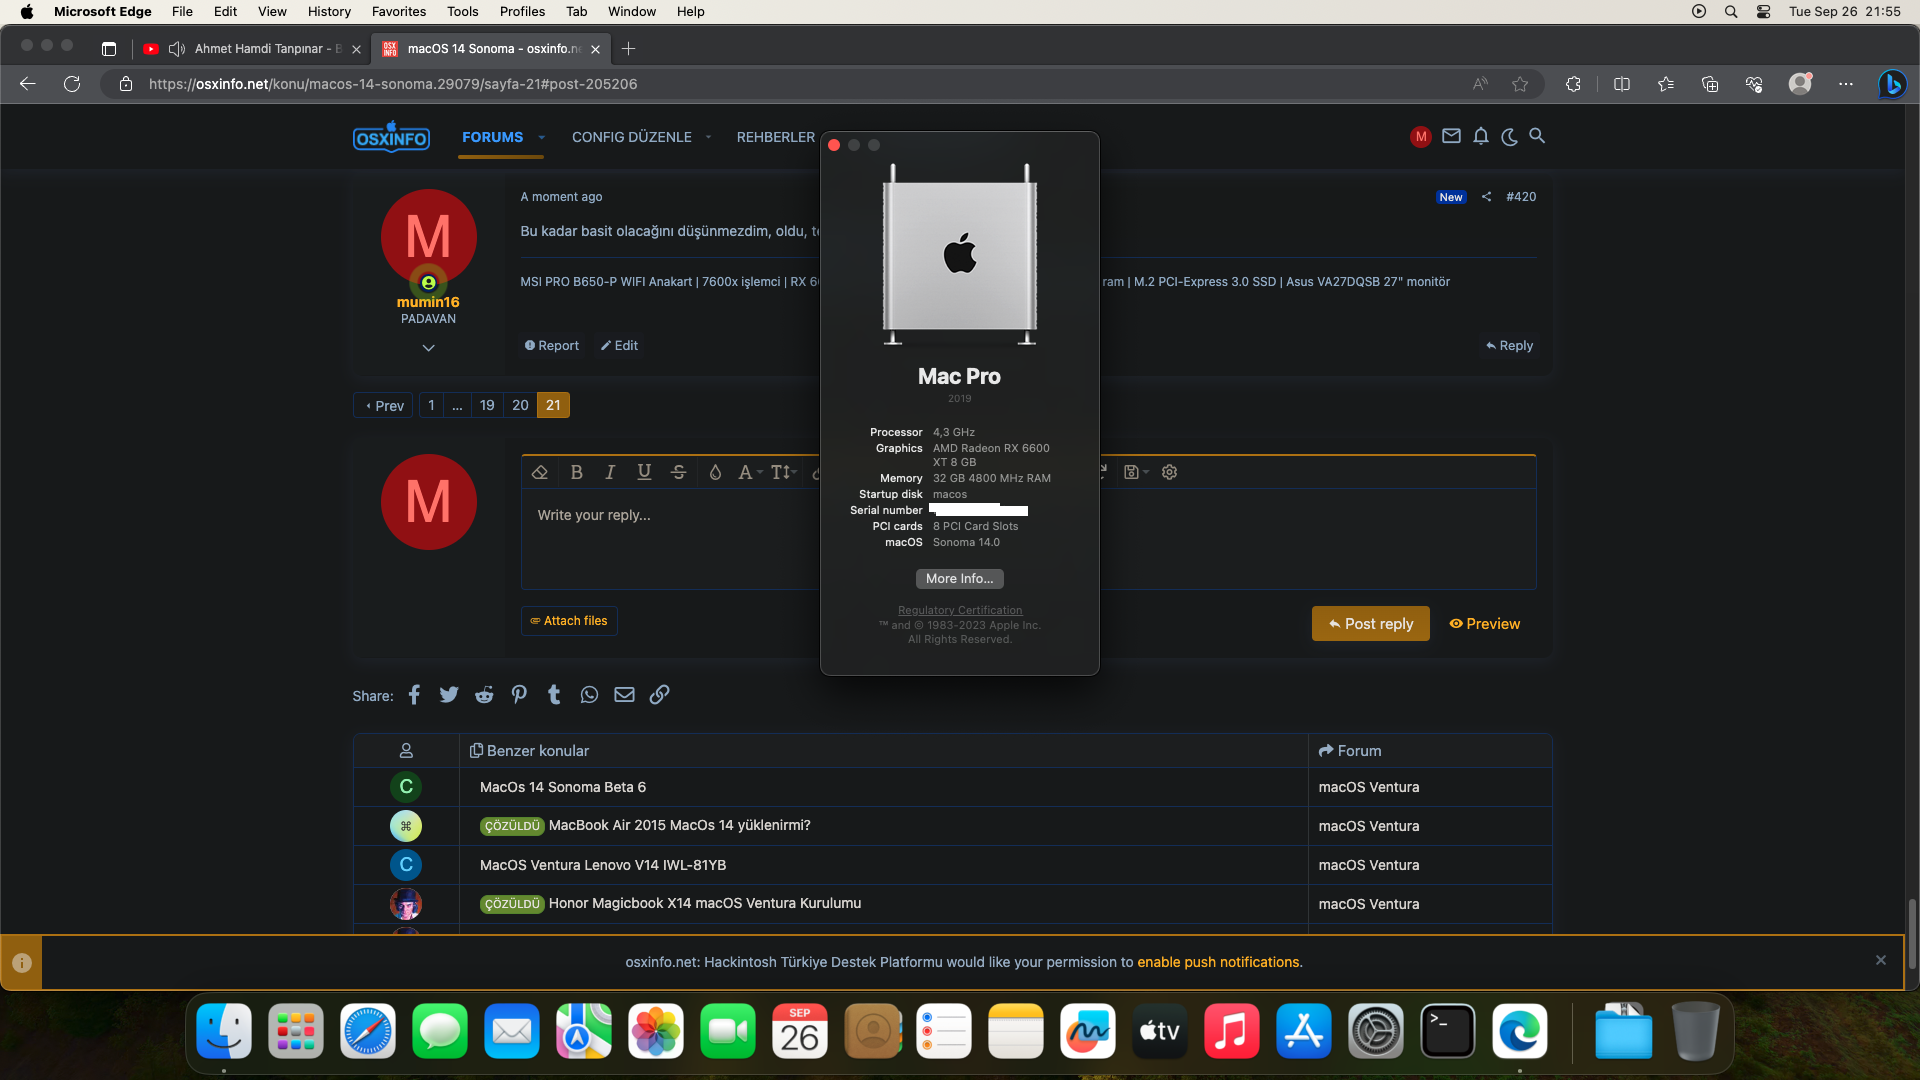Screen dimensions: 1920x1080
Task: Open the MacOs 14 Sonoma Beta 6 thread
Action: pos(562,787)
